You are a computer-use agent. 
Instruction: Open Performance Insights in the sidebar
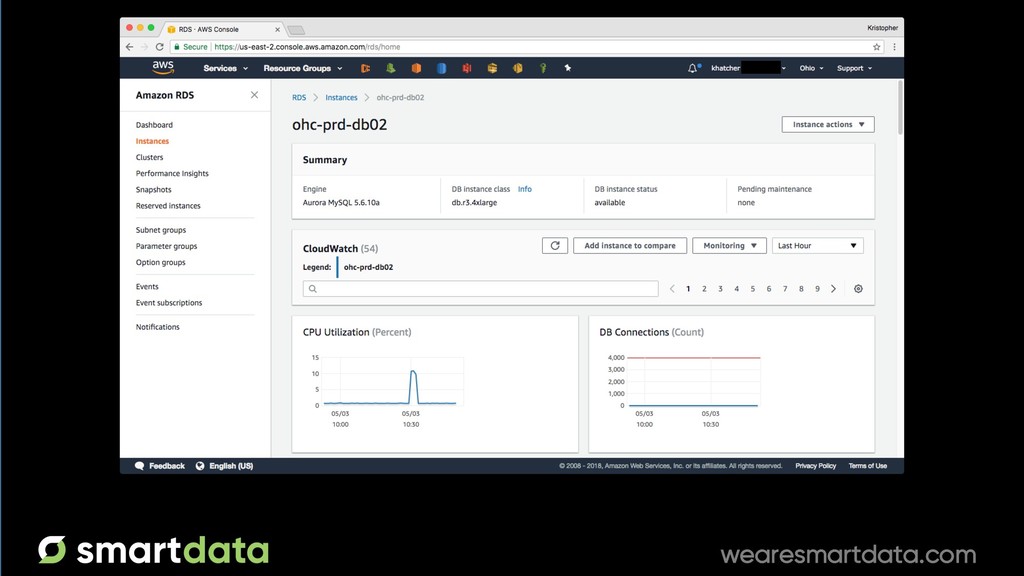coord(172,174)
